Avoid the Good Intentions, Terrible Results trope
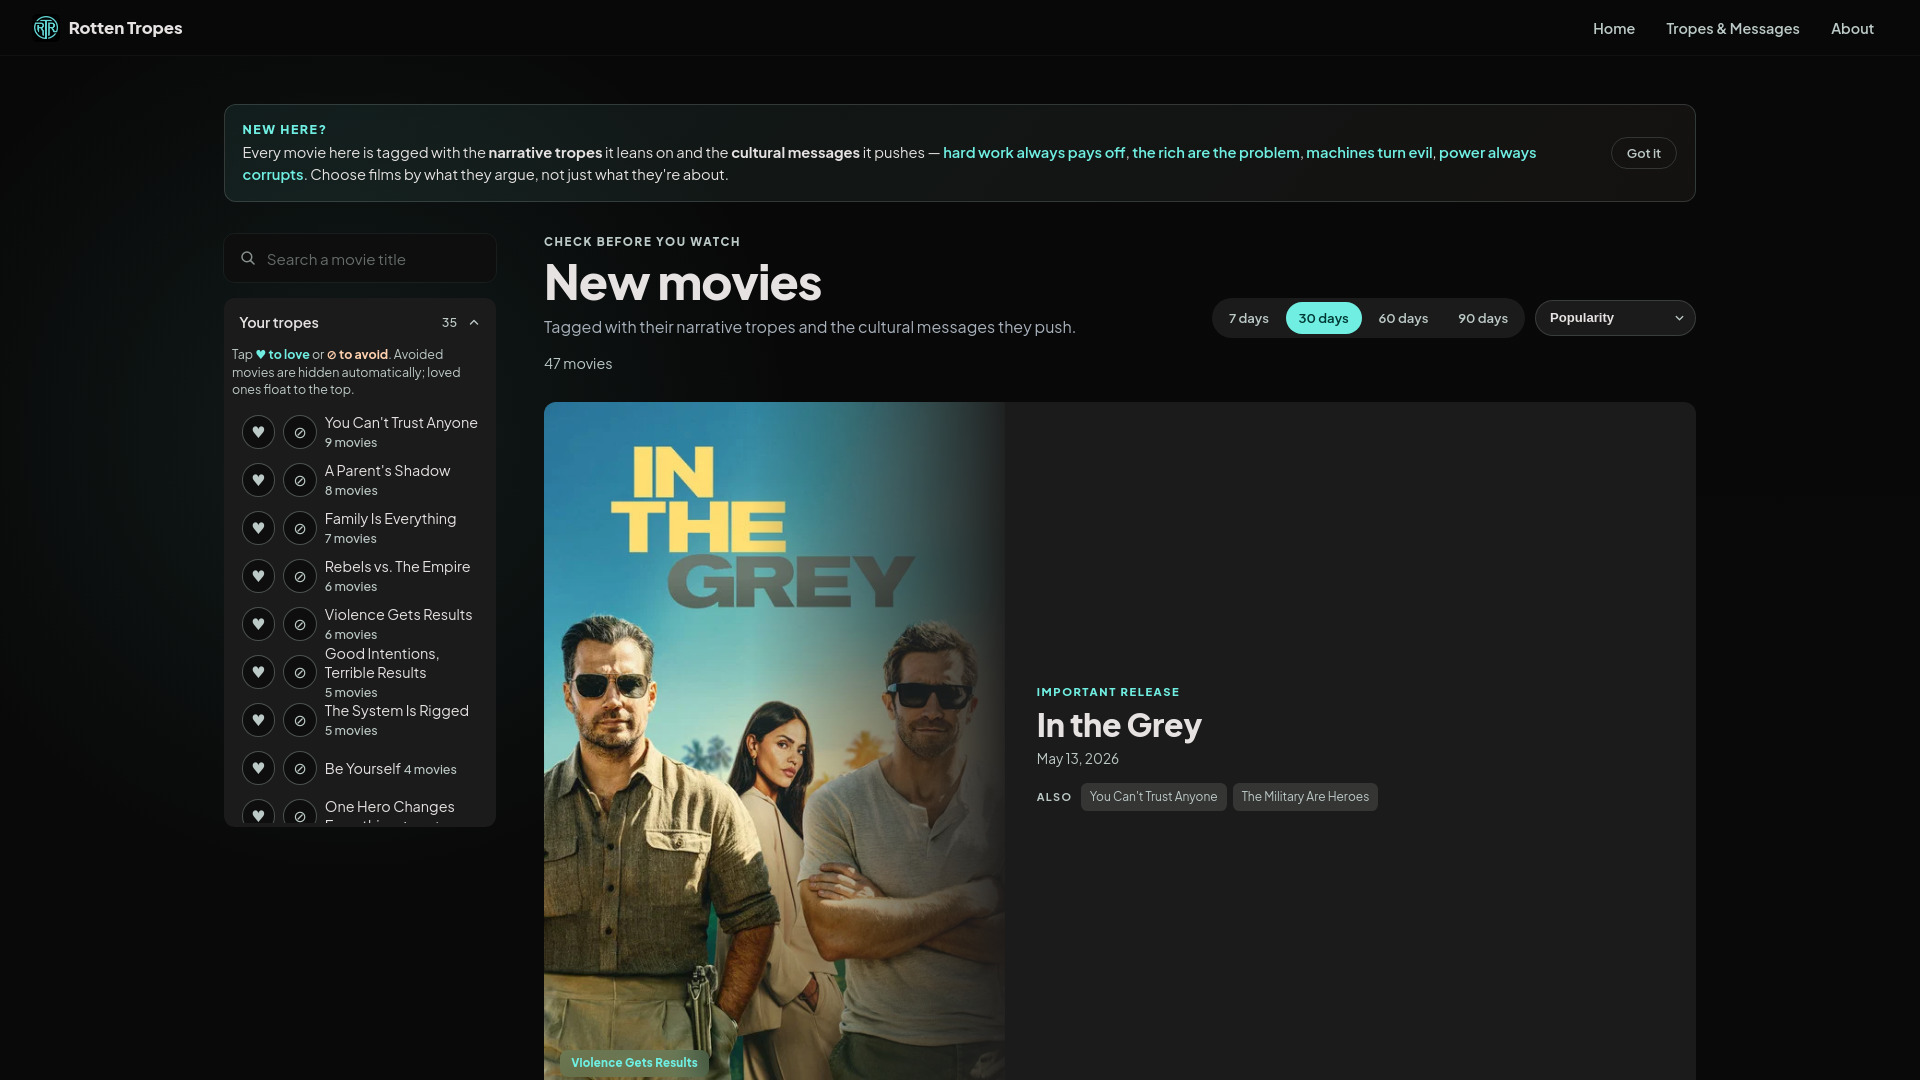The image size is (1920, 1080). [x=300, y=672]
